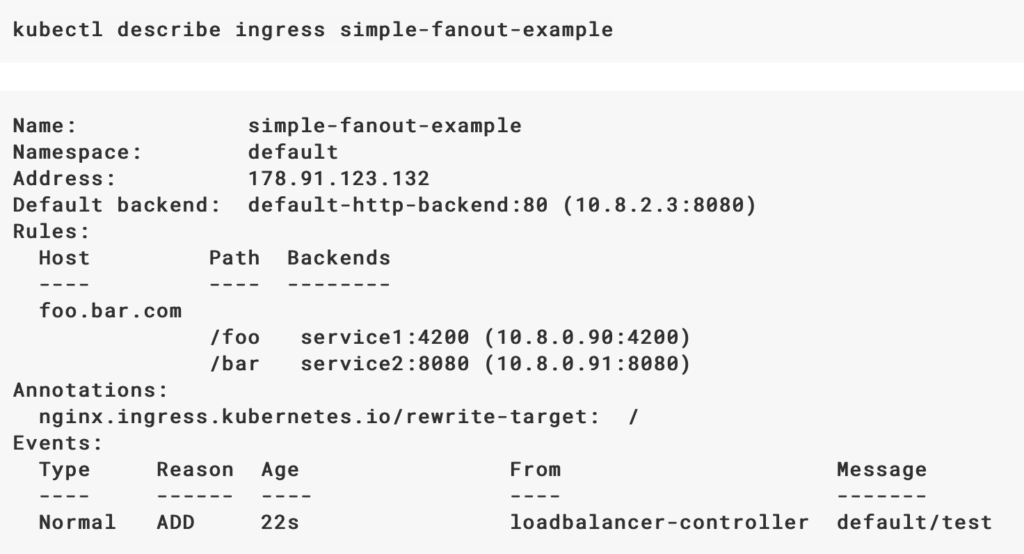
Task: Click the Host column header
Action: coord(64,258)
